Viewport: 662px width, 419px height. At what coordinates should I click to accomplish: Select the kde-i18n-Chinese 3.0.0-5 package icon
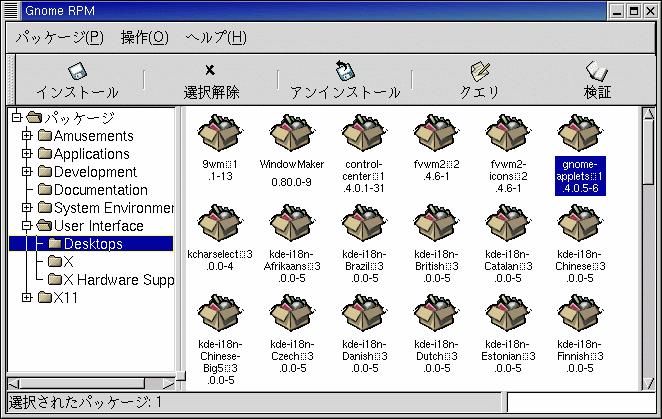[580, 223]
